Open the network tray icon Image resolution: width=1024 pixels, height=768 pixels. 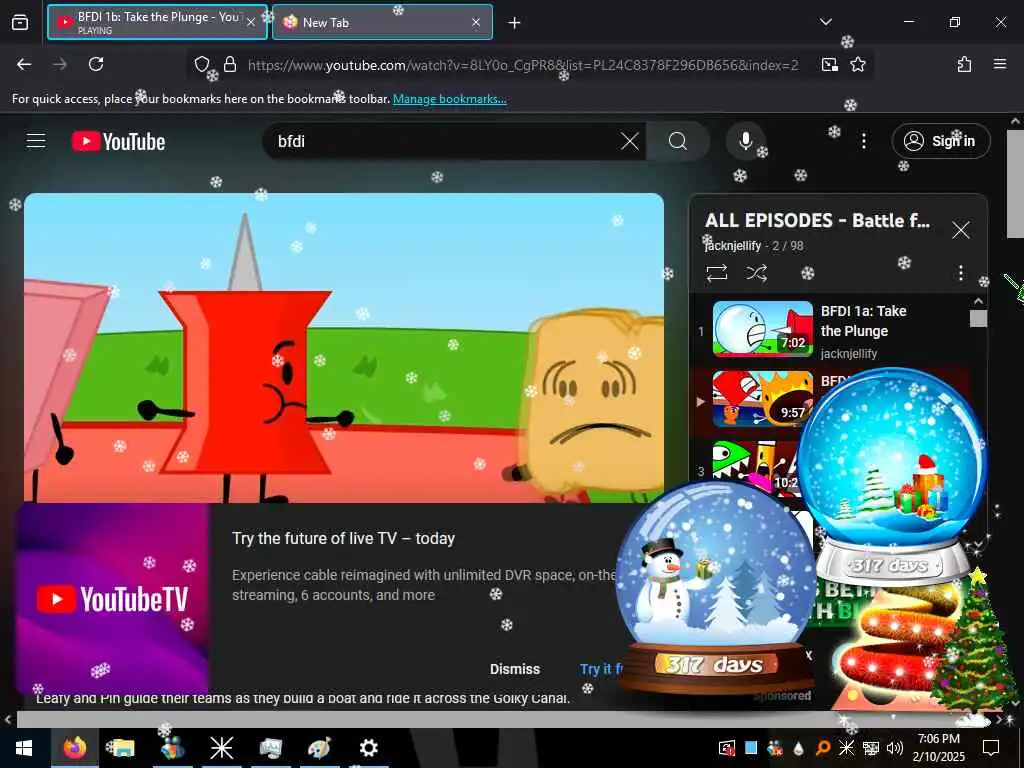871,748
